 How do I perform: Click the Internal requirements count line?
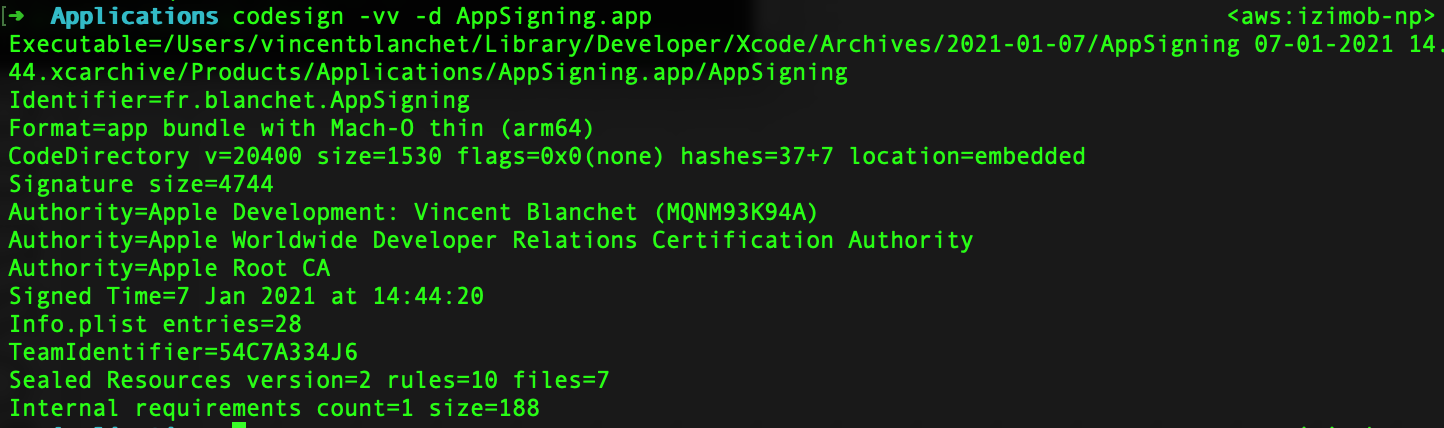tap(274, 409)
